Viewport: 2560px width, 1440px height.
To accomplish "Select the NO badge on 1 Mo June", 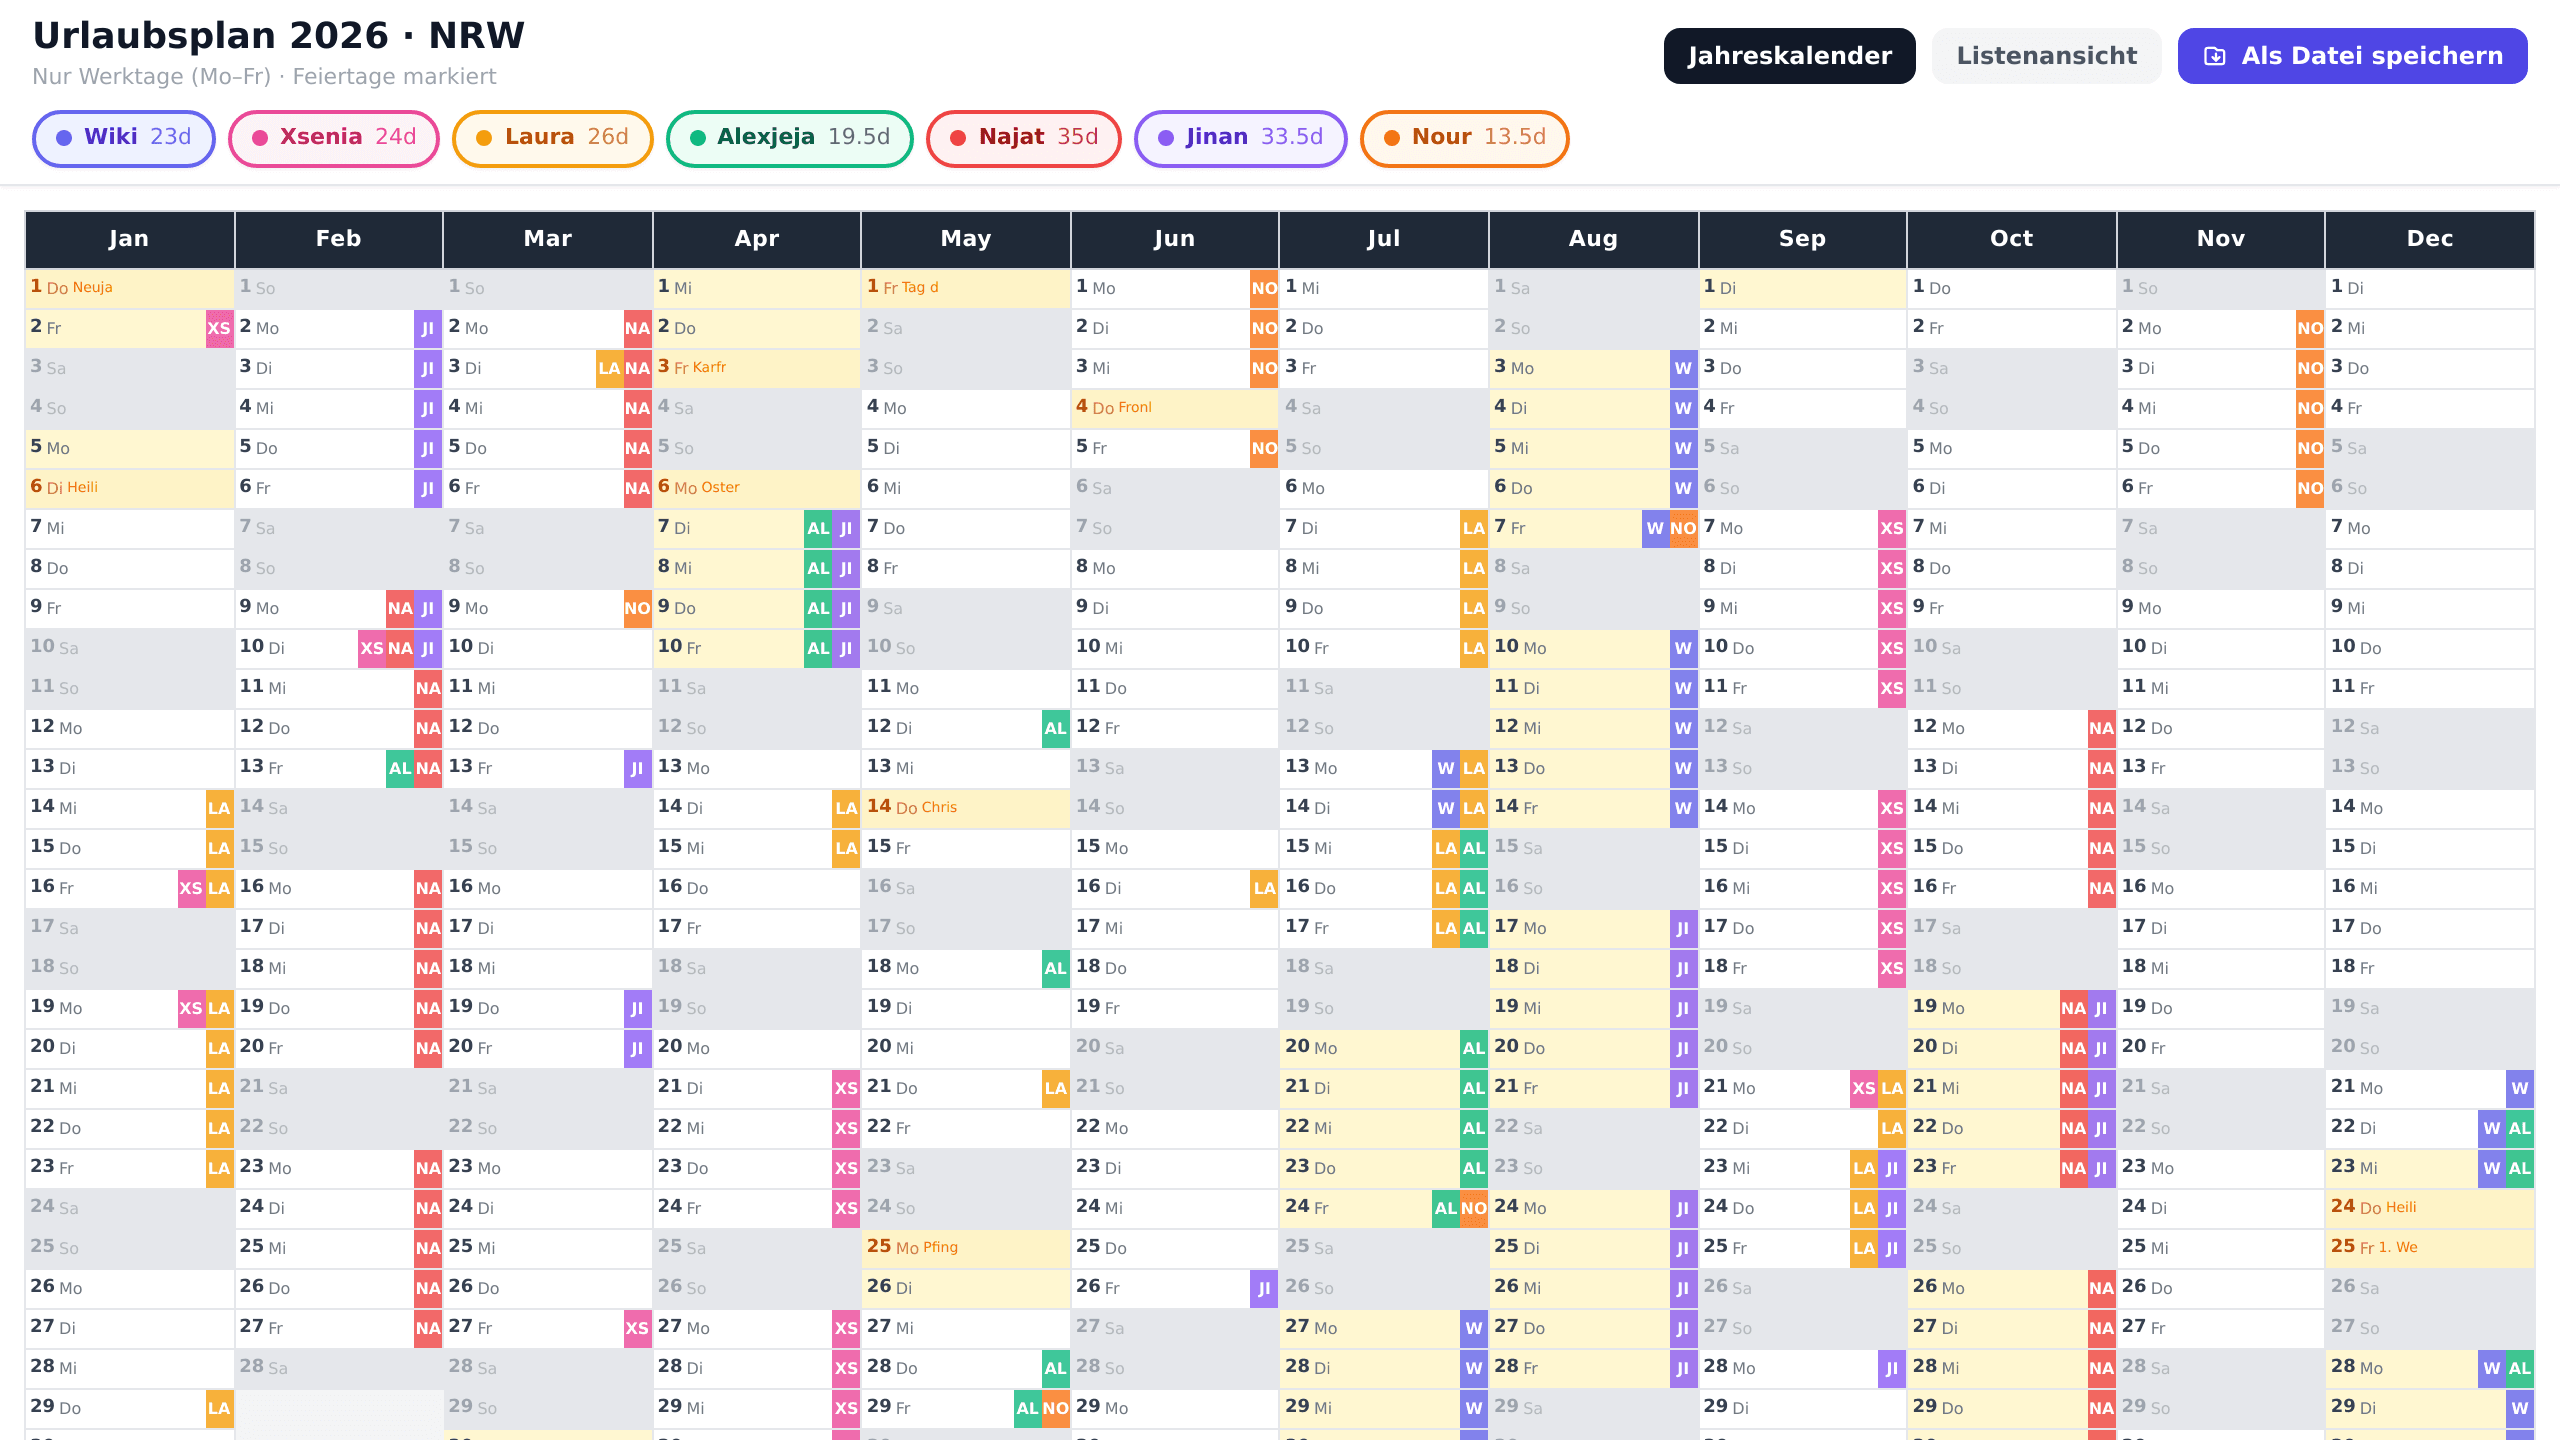I will coord(1264,288).
